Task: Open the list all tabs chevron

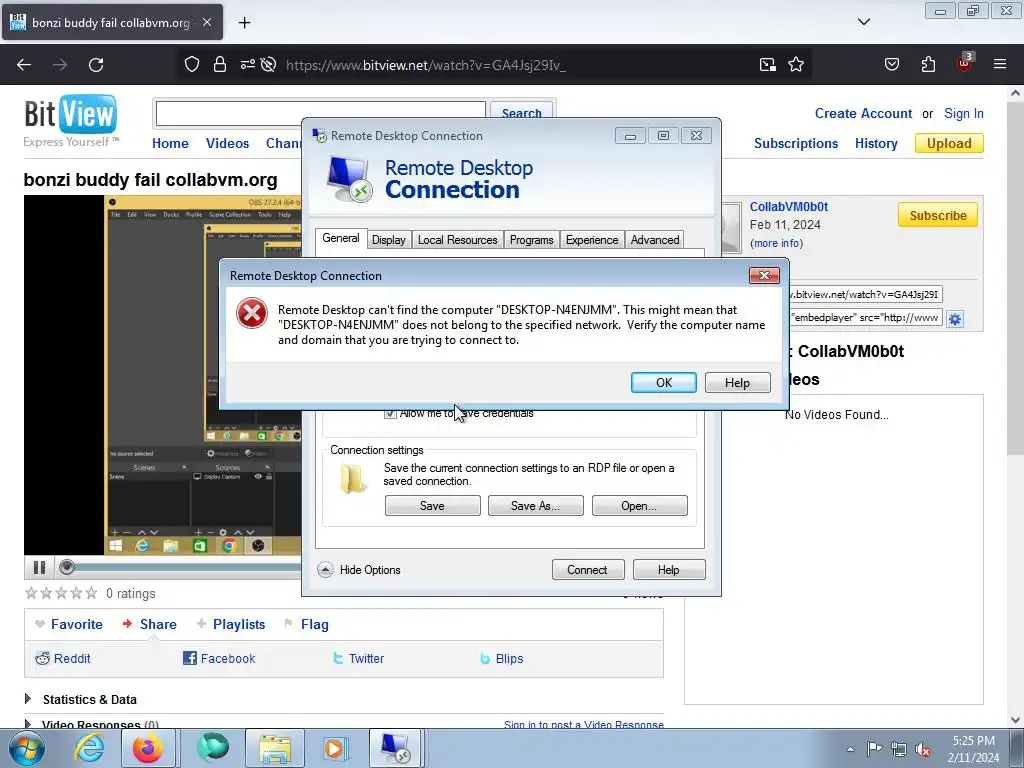Action: click(x=863, y=22)
